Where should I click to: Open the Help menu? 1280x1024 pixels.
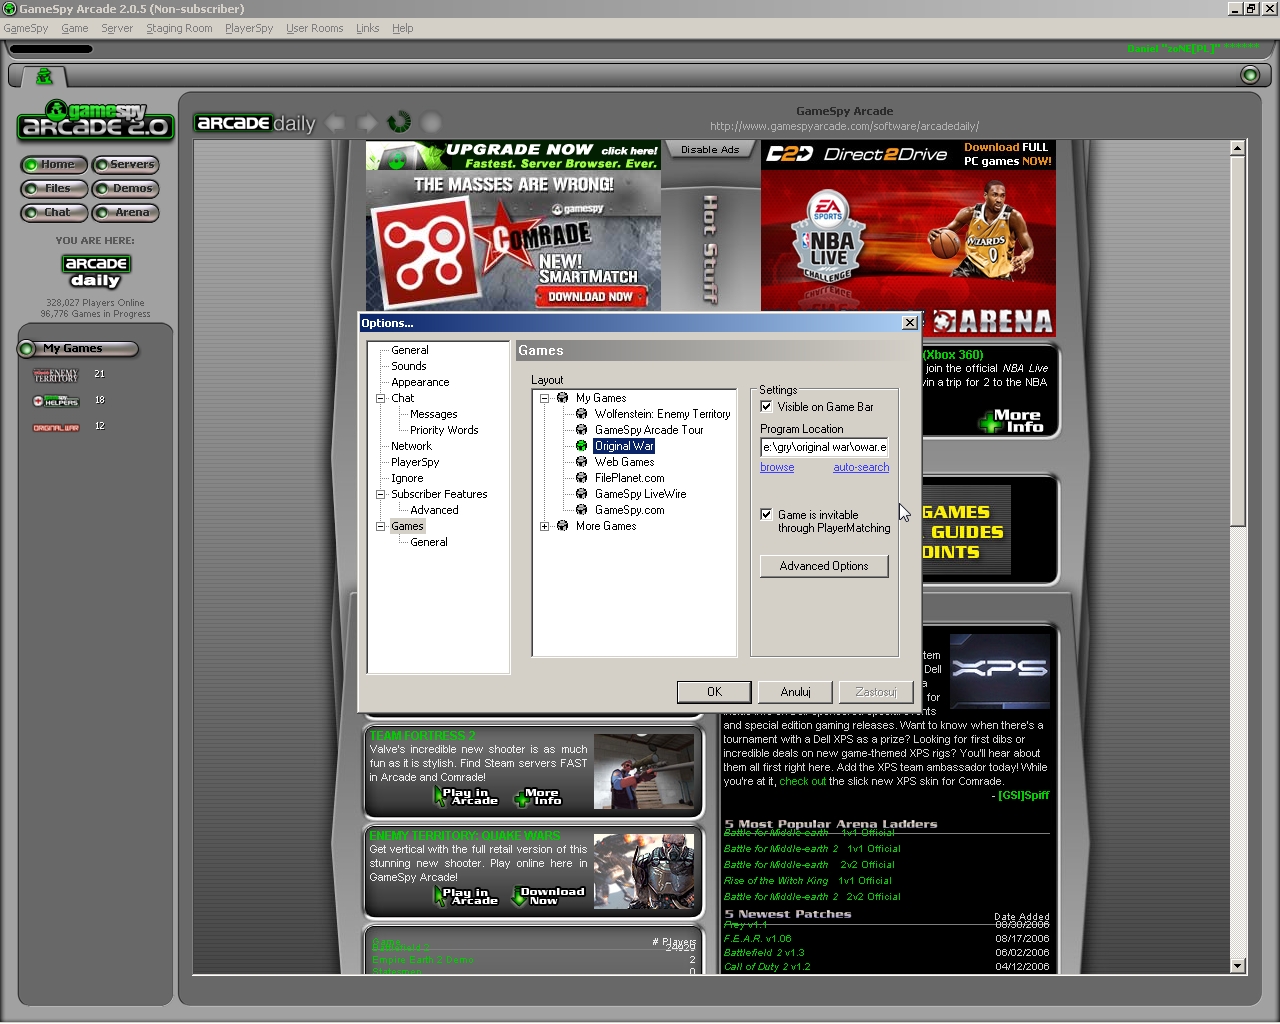(403, 28)
